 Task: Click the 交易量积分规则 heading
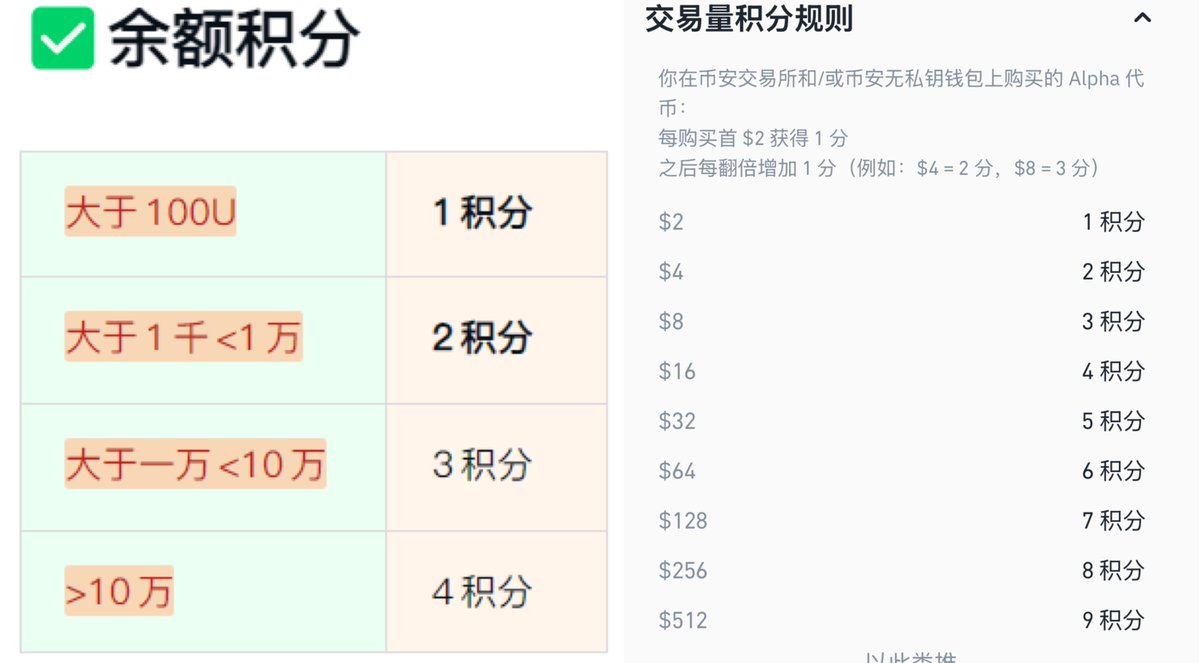(749, 18)
